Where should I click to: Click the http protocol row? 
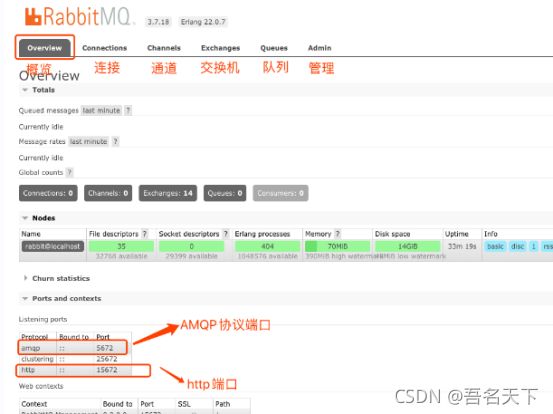tap(75, 370)
